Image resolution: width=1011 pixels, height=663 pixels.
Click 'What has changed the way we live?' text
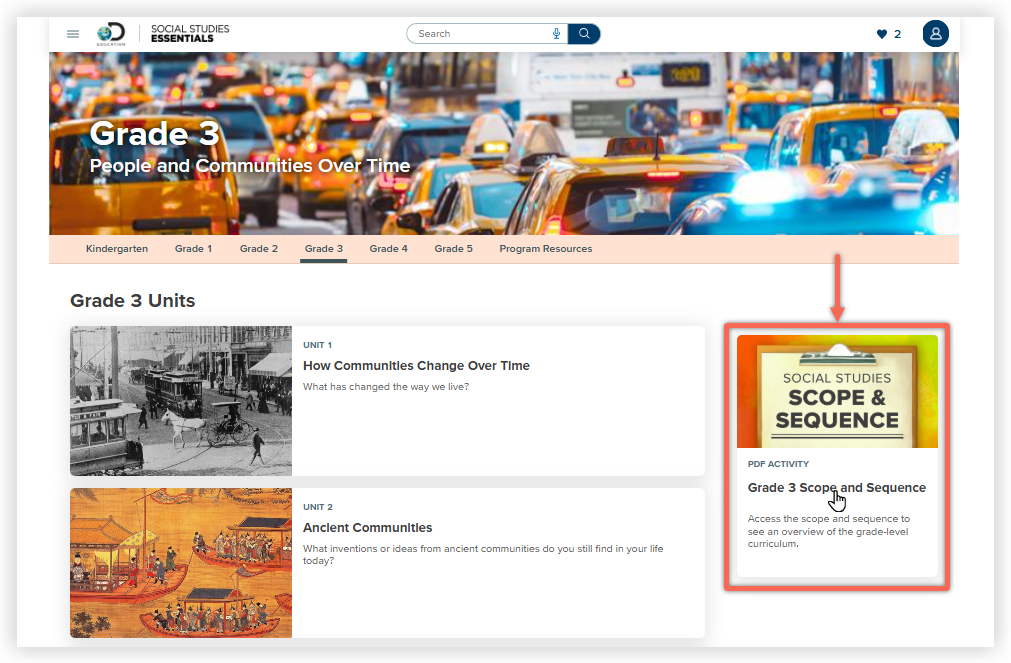tap(386, 386)
